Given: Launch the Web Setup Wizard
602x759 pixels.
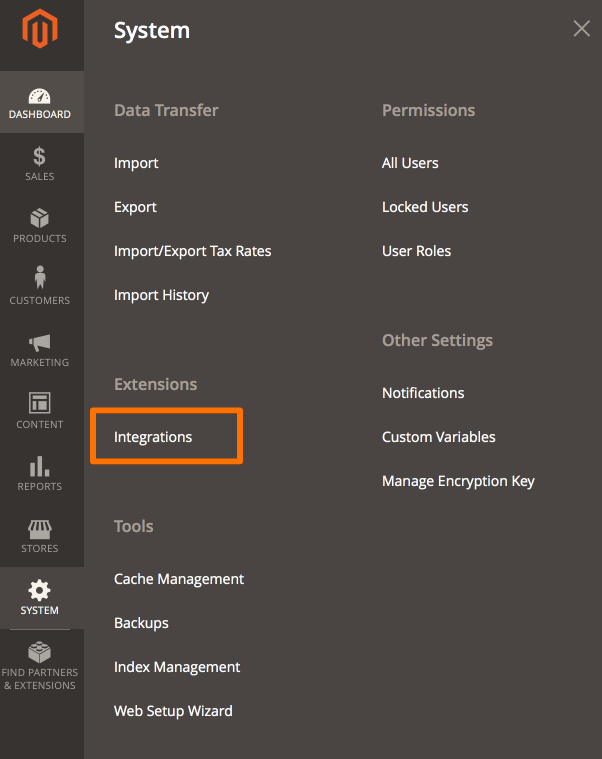Looking at the screenshot, I should [173, 711].
